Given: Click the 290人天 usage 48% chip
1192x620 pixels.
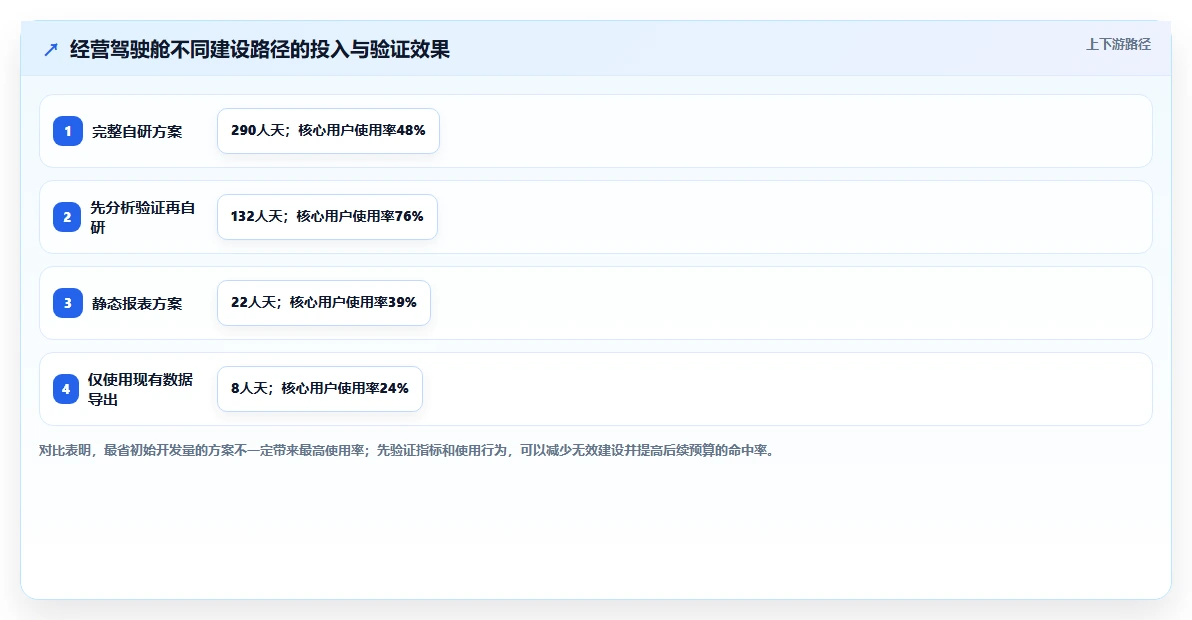Looking at the screenshot, I should coord(328,131).
